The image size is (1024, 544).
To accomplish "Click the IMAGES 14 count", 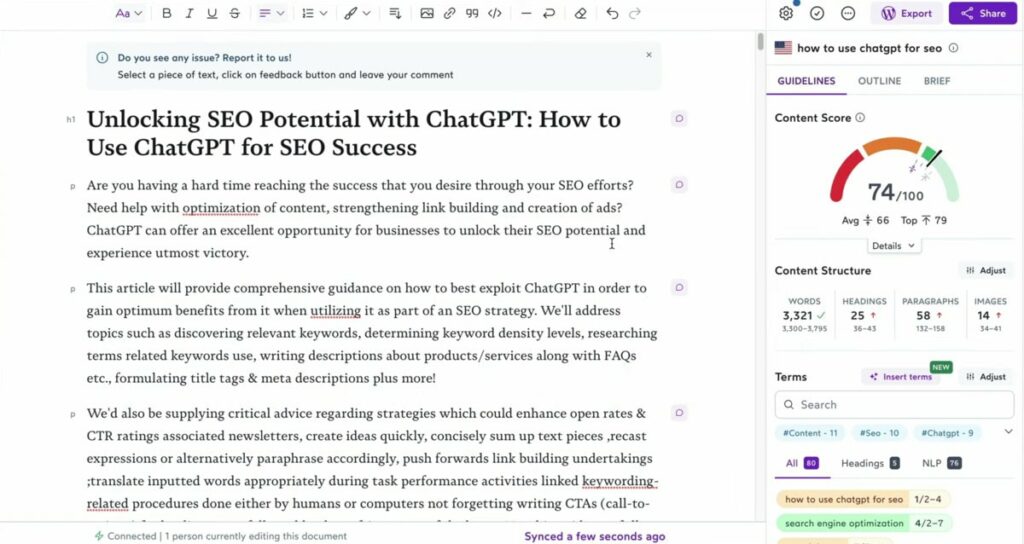I will pyautogui.click(x=990, y=315).
